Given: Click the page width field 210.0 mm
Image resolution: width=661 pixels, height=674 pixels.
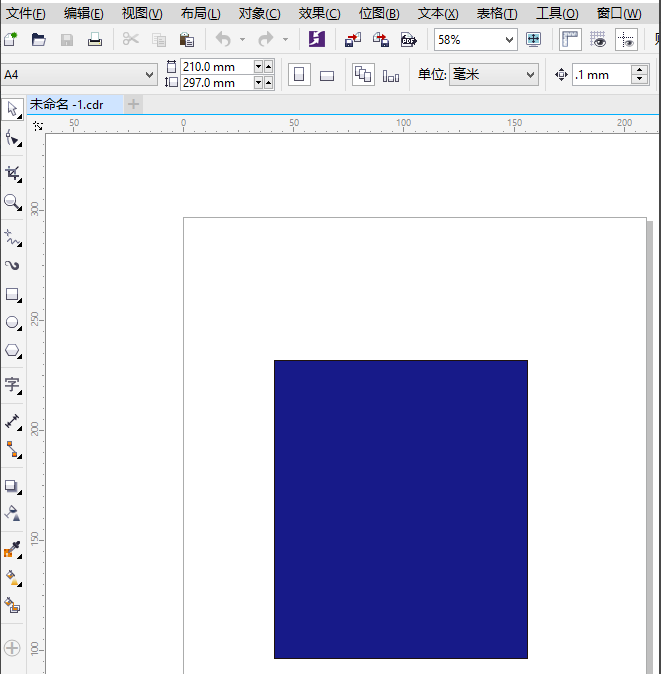Looking at the screenshot, I should pyautogui.click(x=217, y=67).
